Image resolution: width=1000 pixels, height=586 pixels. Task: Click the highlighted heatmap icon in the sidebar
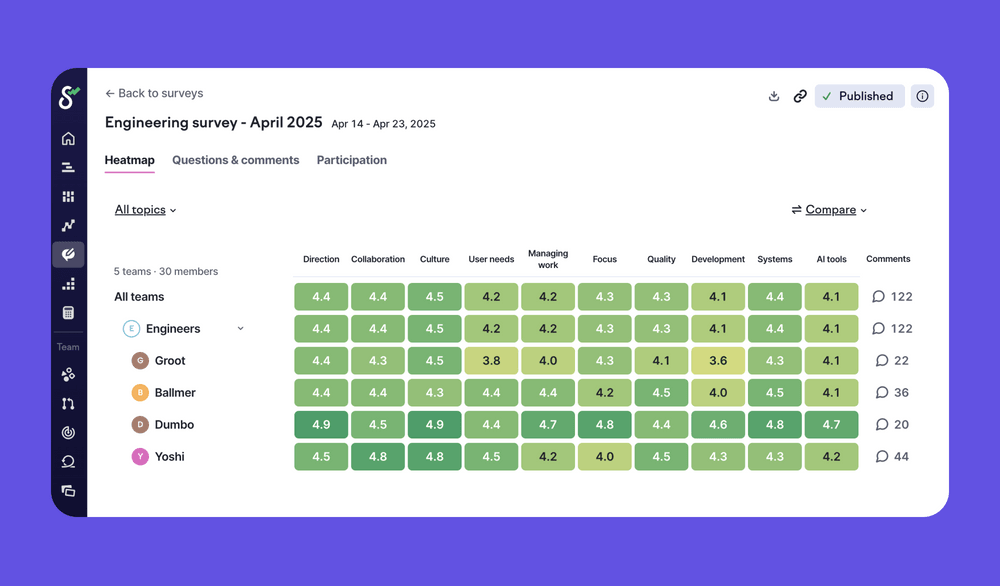click(68, 254)
